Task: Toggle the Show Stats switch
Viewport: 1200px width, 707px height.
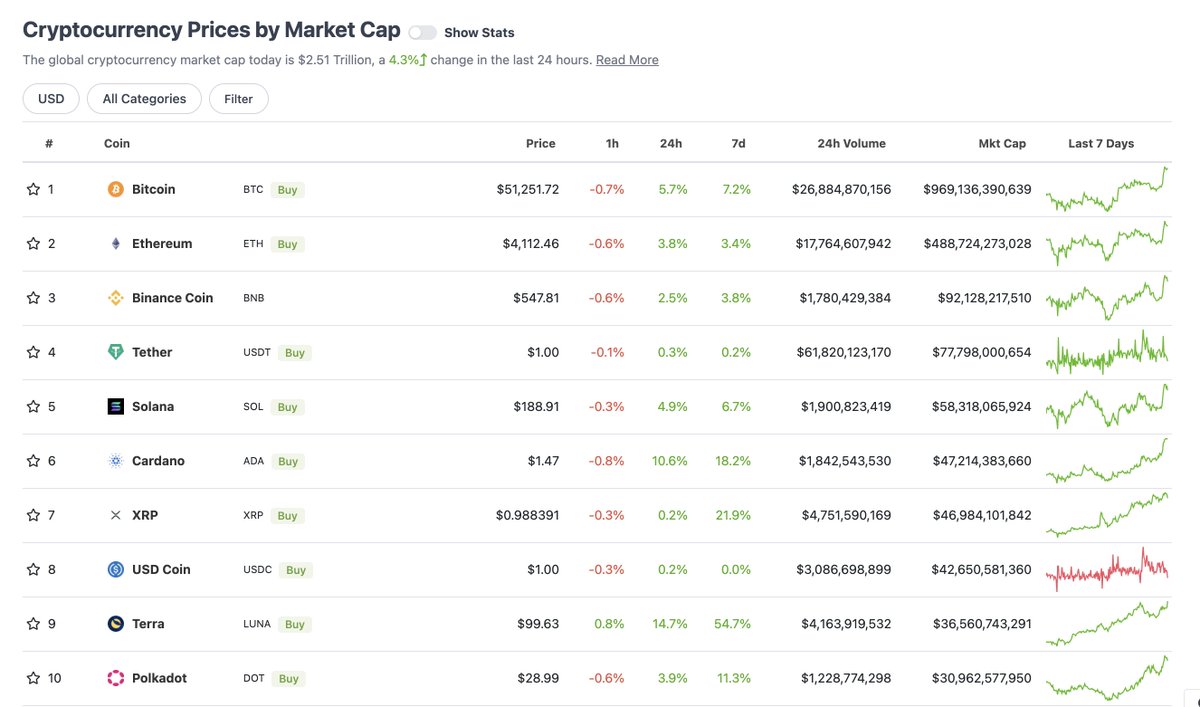Action: [x=422, y=33]
